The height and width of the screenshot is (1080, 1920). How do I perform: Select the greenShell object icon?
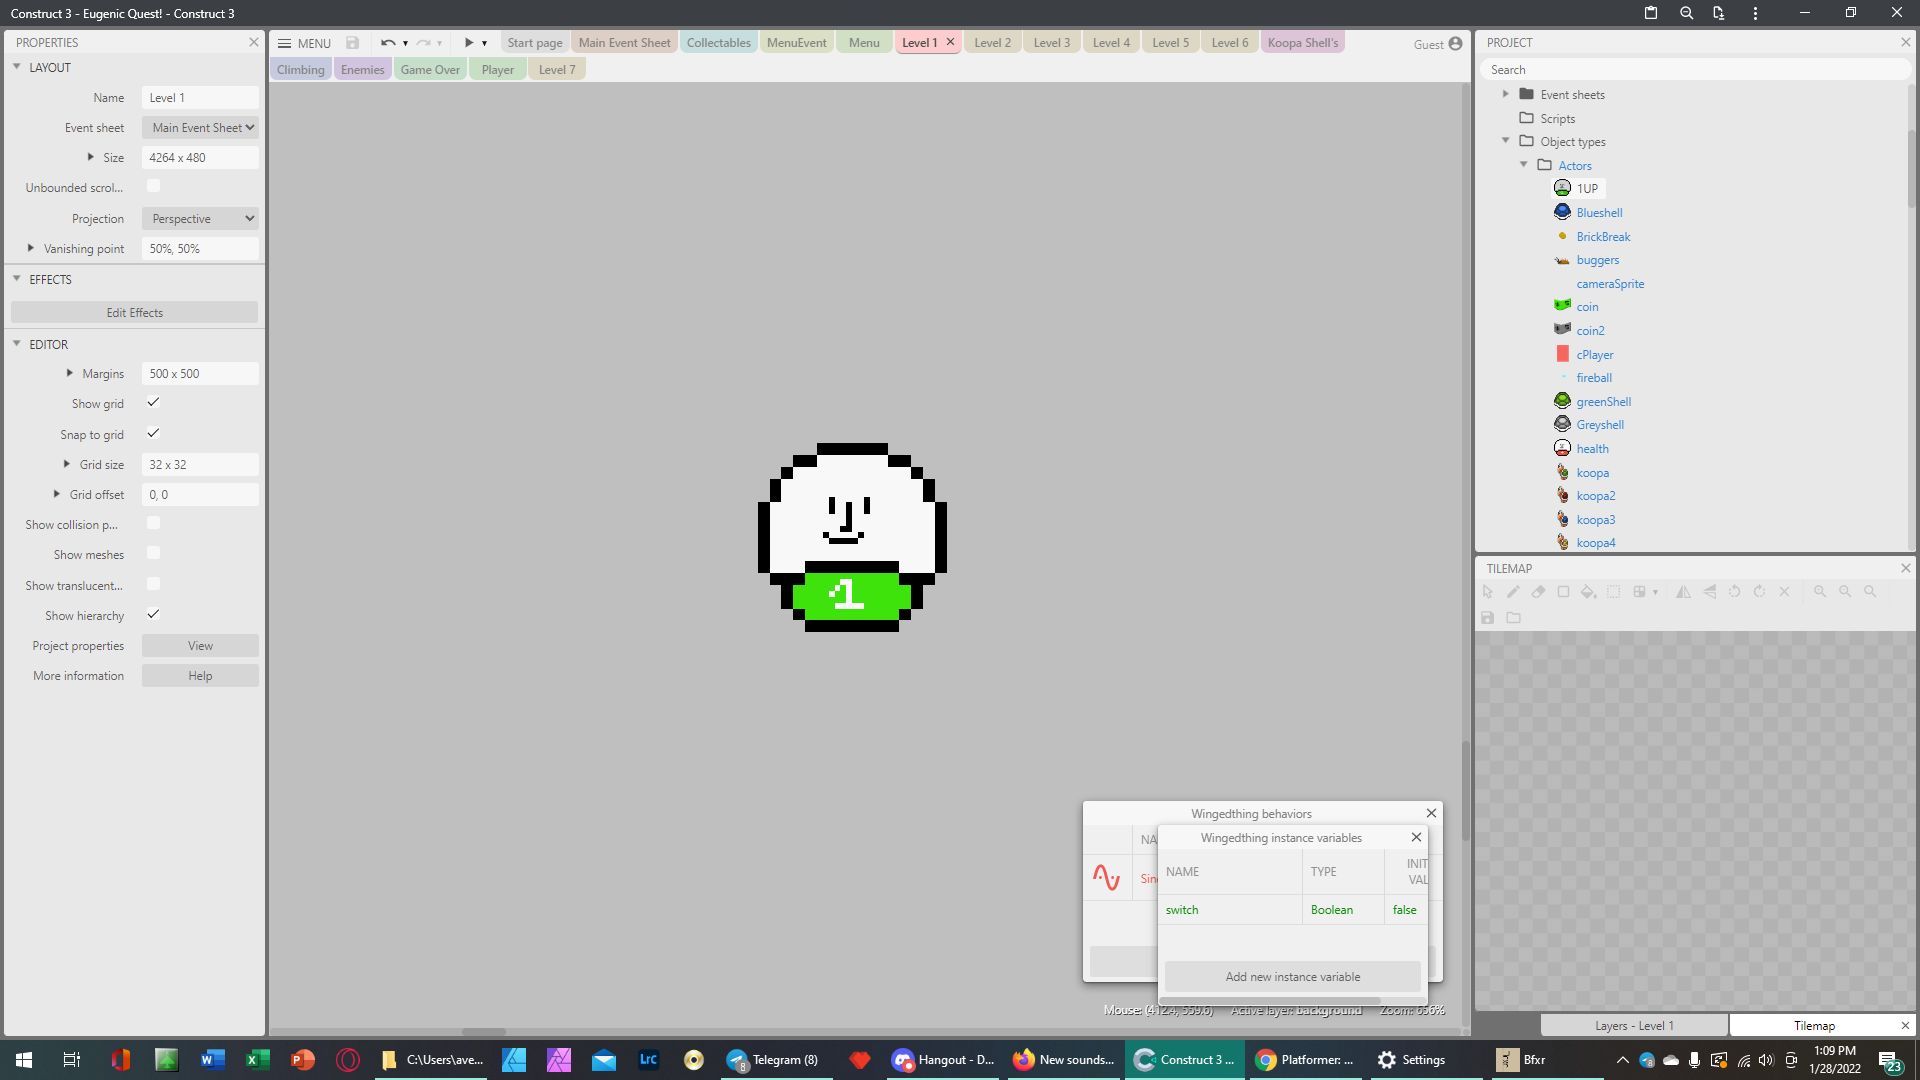click(1562, 401)
